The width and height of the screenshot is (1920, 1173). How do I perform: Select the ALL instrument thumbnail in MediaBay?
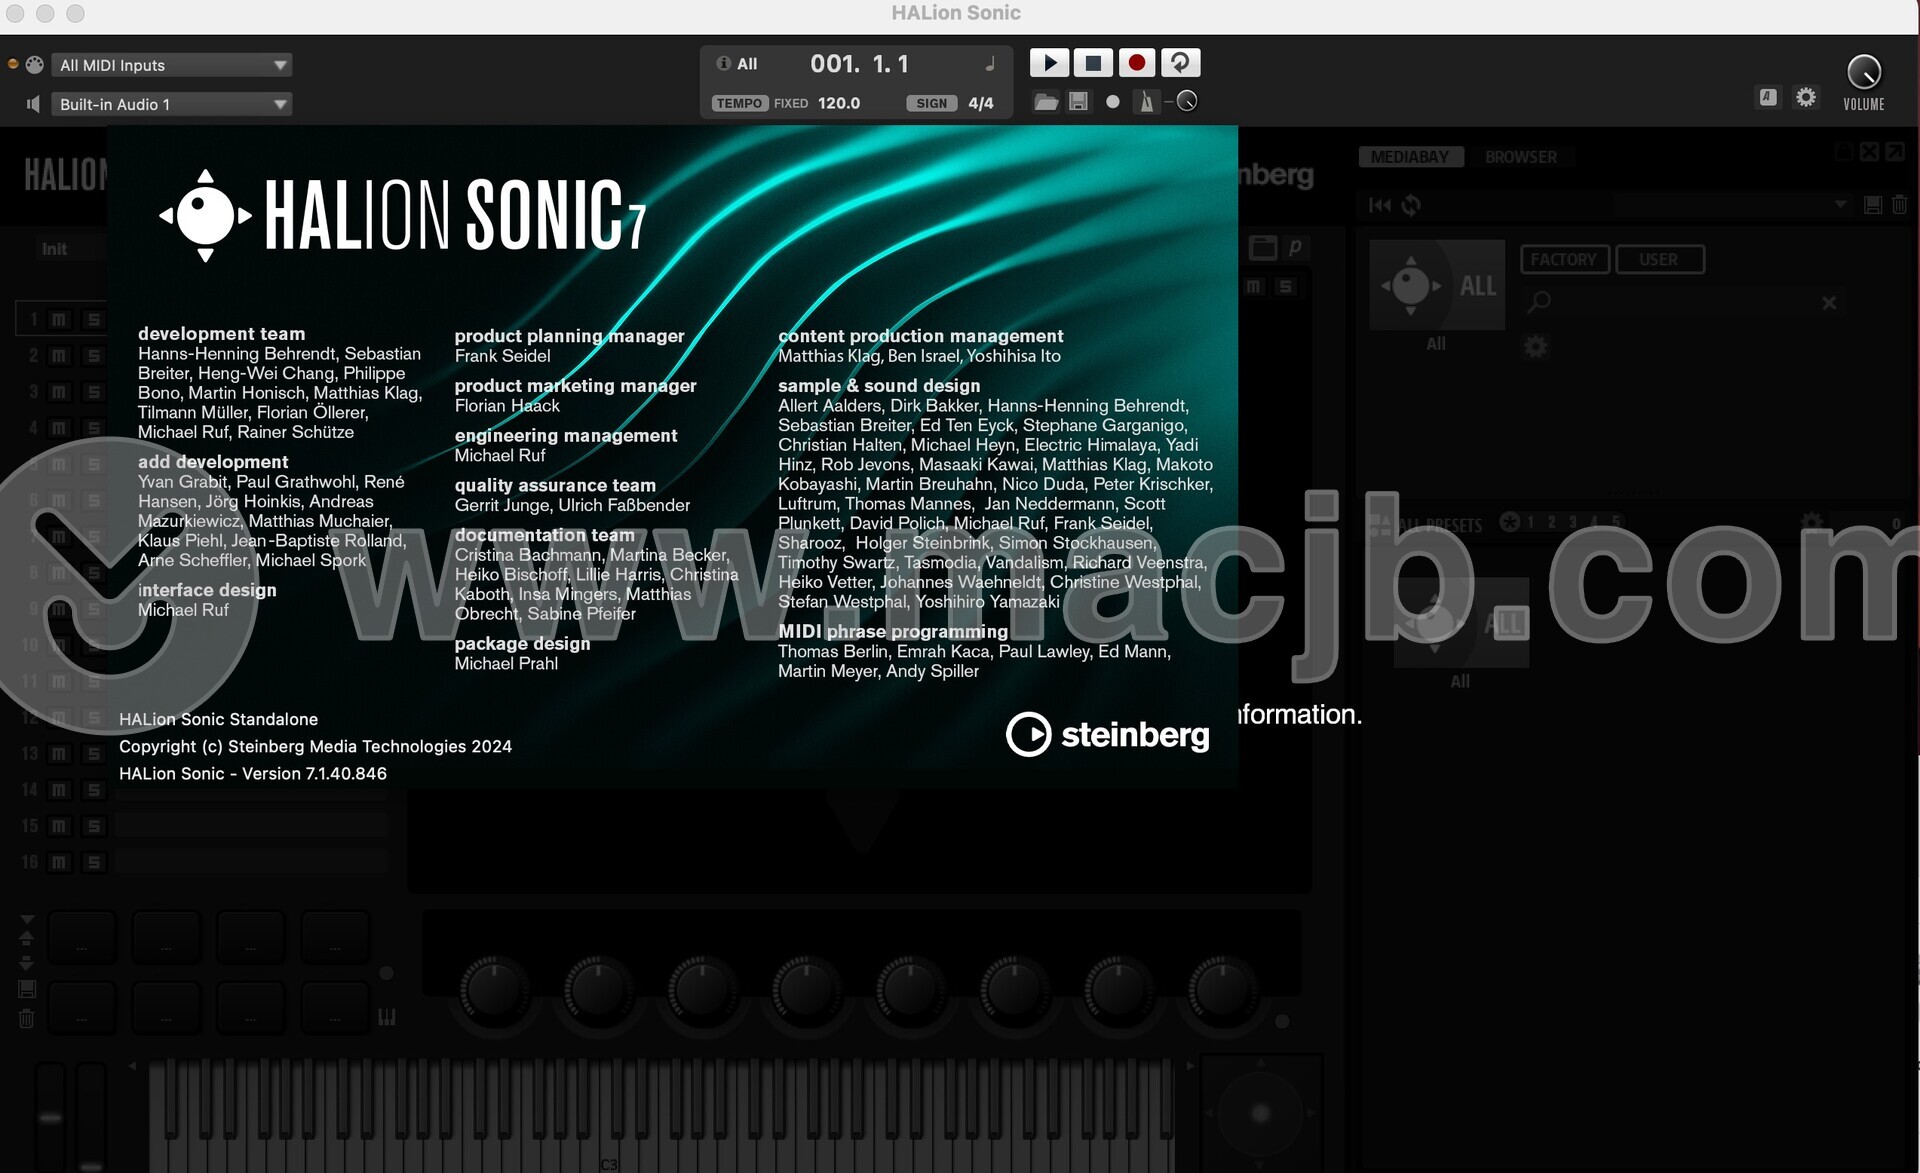[1437, 285]
